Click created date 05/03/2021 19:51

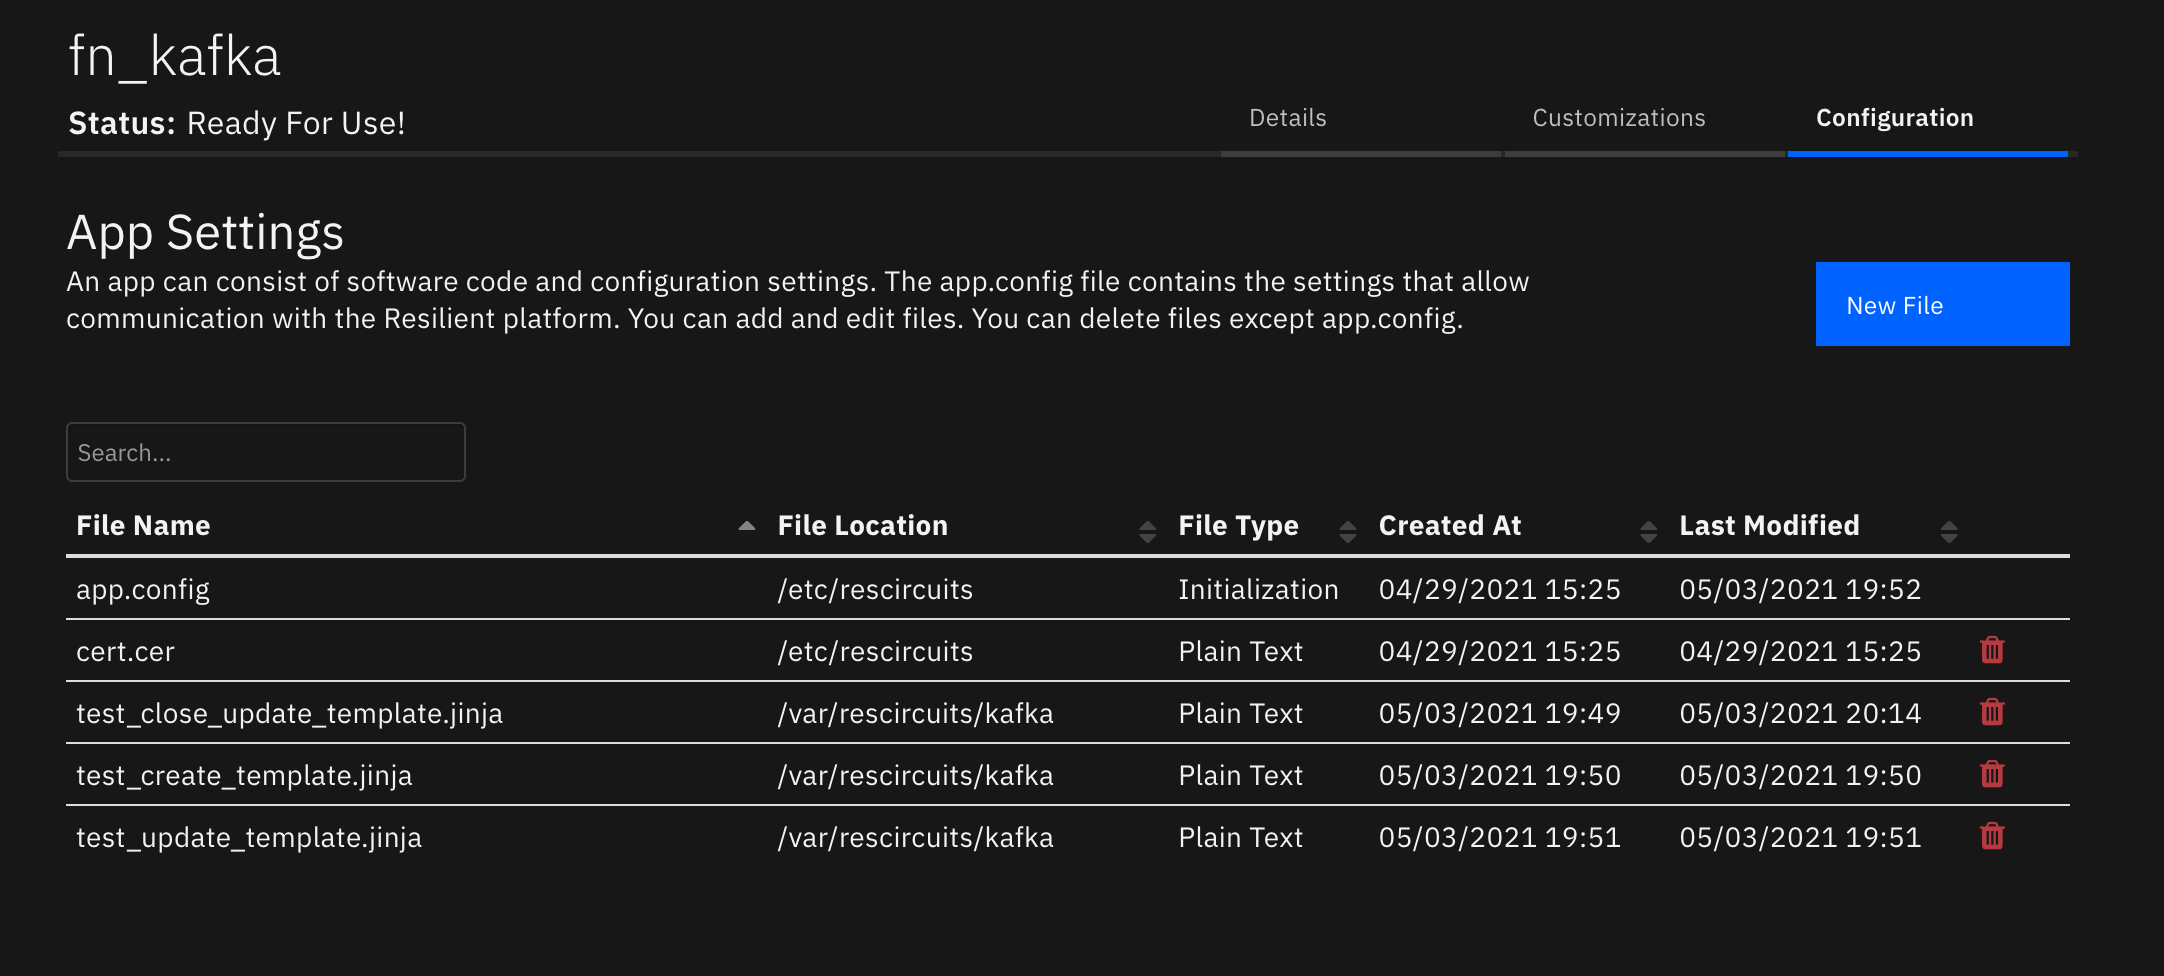tap(1499, 838)
